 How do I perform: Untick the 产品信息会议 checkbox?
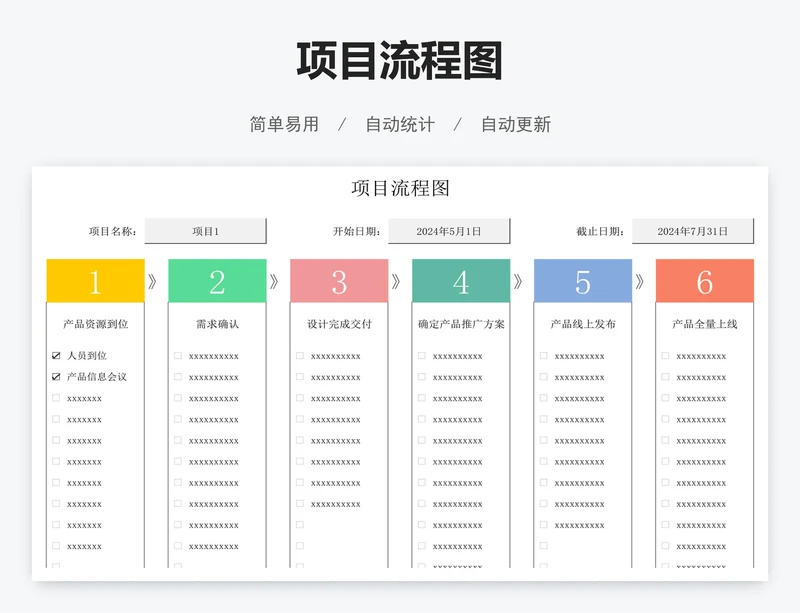(56, 377)
